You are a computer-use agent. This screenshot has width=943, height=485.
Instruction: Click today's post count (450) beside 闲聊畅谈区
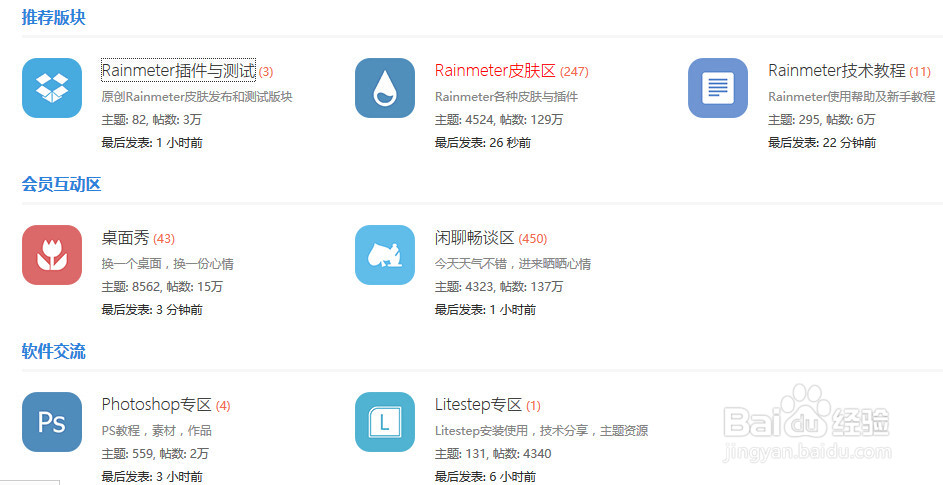coord(533,239)
